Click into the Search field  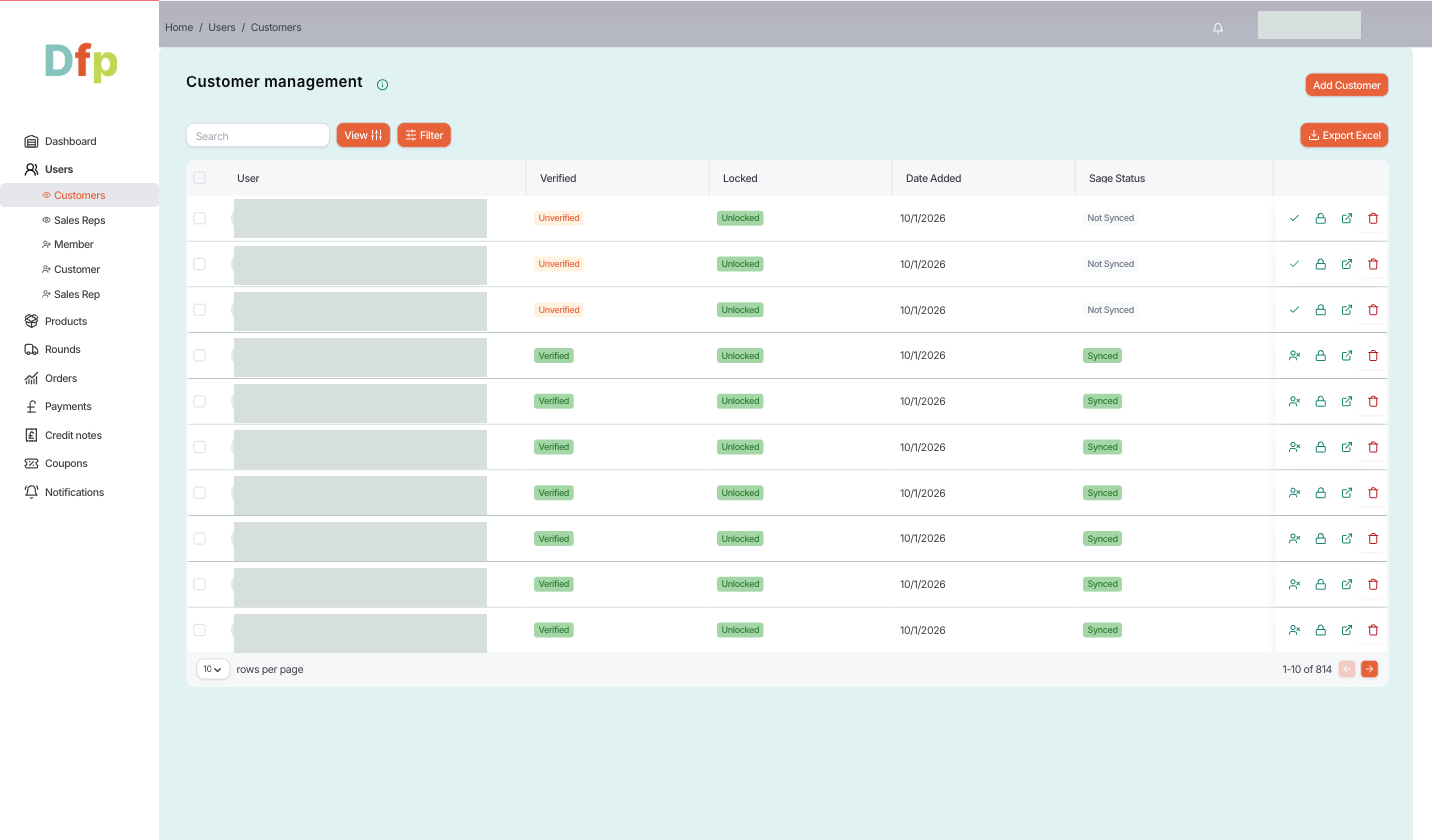click(x=258, y=135)
